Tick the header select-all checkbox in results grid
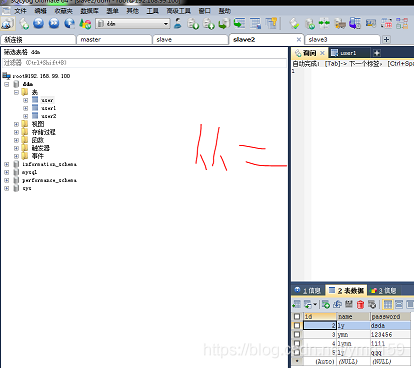Viewport: 414px width, 368px height. point(297,316)
